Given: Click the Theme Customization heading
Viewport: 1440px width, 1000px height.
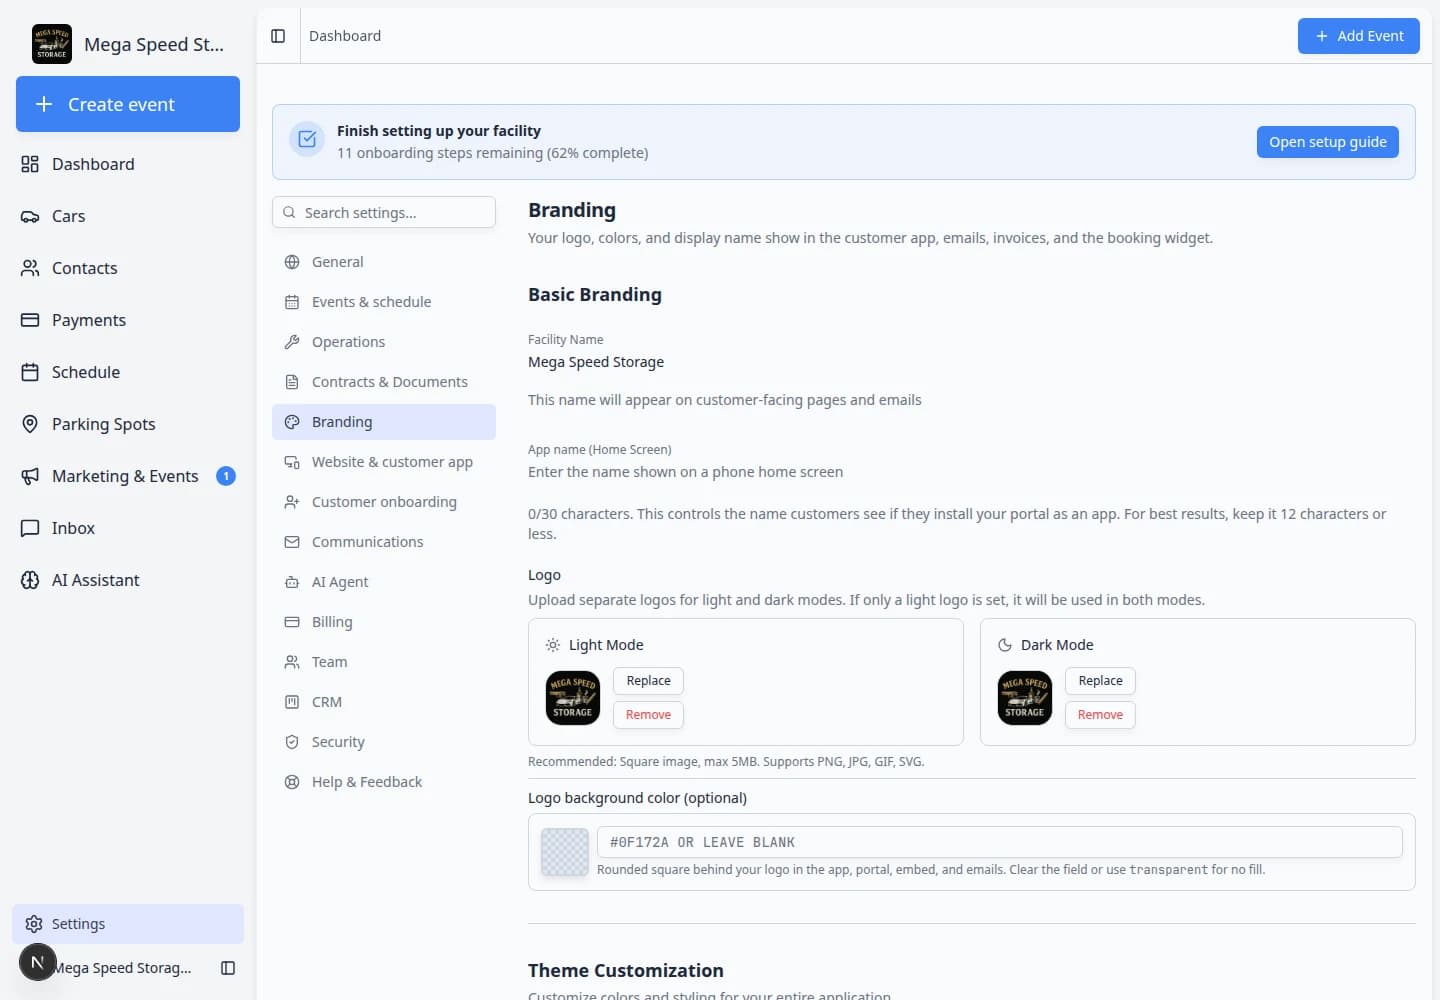Looking at the screenshot, I should (626, 970).
